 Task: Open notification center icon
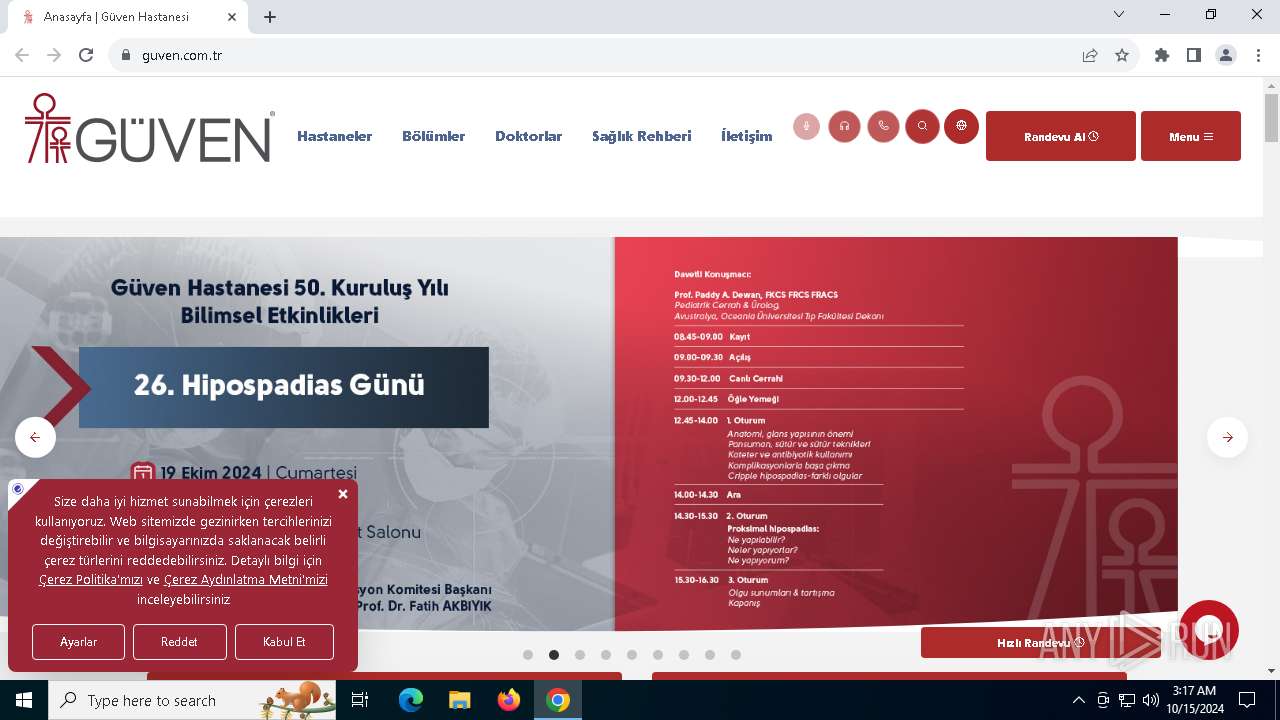(1247, 700)
